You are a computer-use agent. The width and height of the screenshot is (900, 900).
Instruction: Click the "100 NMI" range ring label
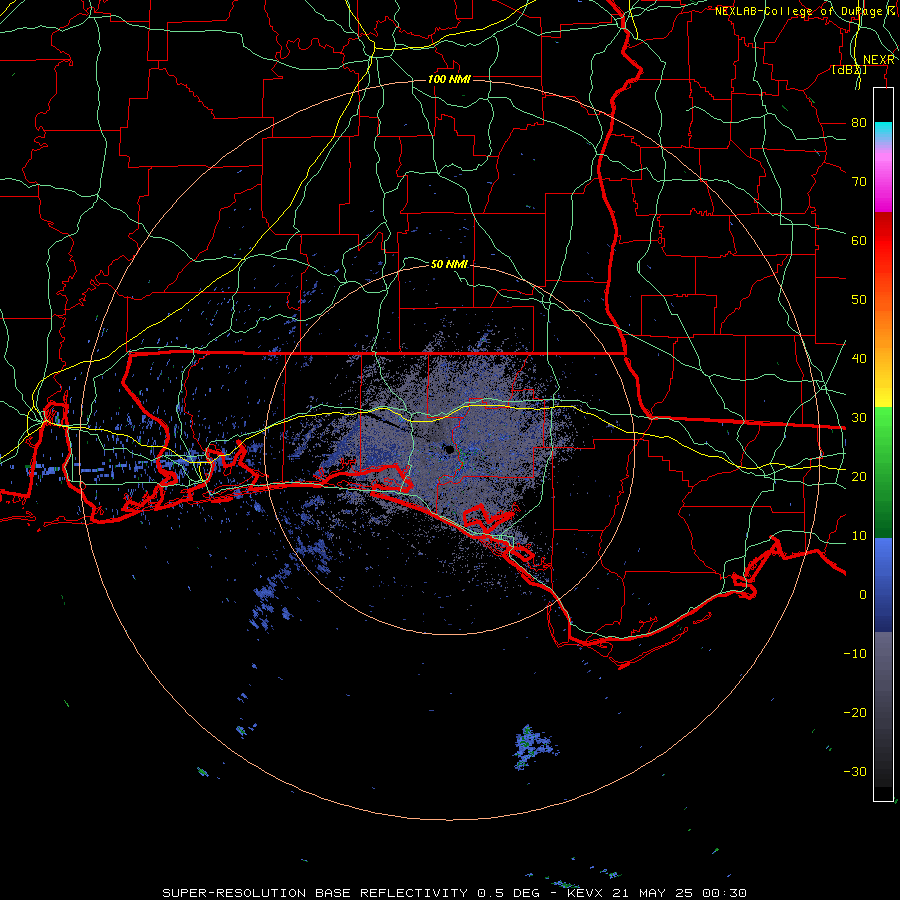[449, 79]
